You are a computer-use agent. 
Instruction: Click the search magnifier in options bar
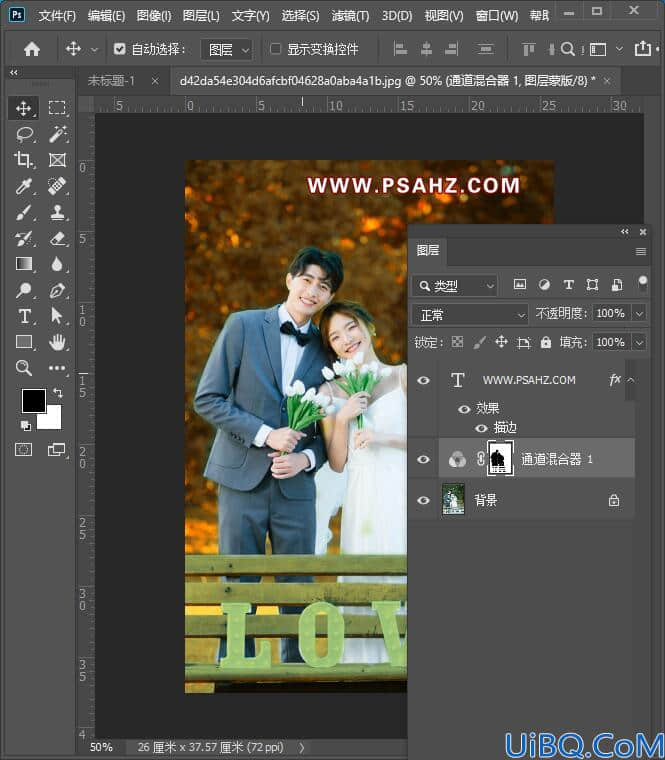coord(568,49)
